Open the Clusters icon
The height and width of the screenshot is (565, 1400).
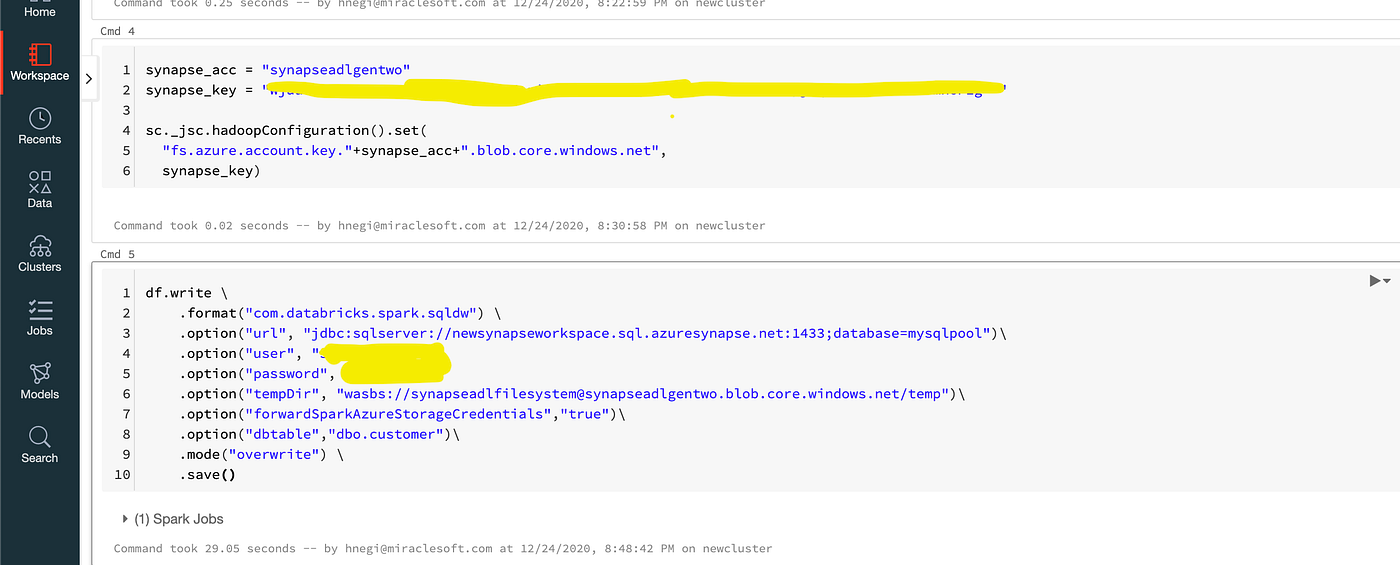click(40, 245)
